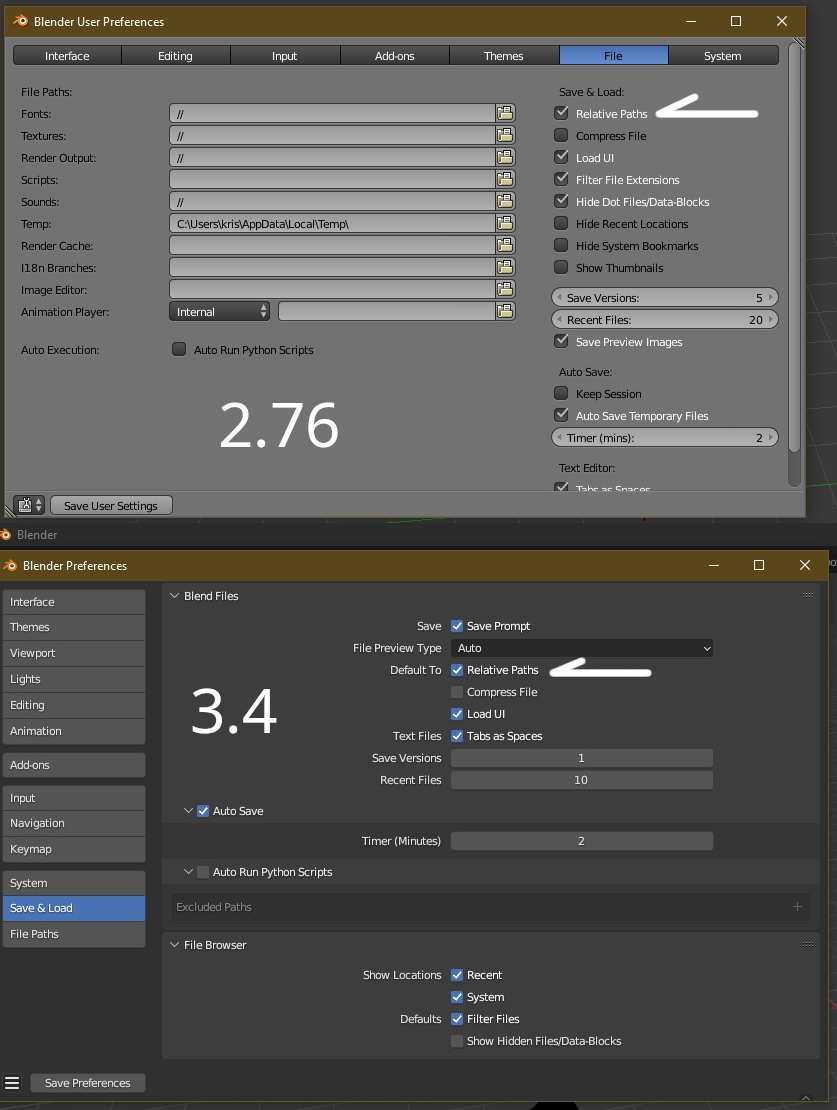Image resolution: width=837 pixels, height=1110 pixels.
Task: Click Save Versions value field in 3.4
Action: 581,757
